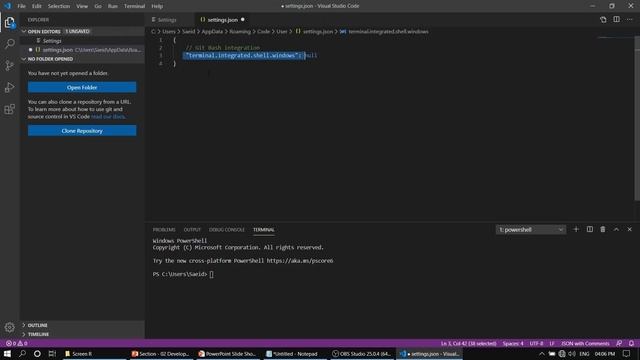Change encoding via UTF-8 status entry
This screenshot has height=360, width=640.
click(x=536, y=343)
